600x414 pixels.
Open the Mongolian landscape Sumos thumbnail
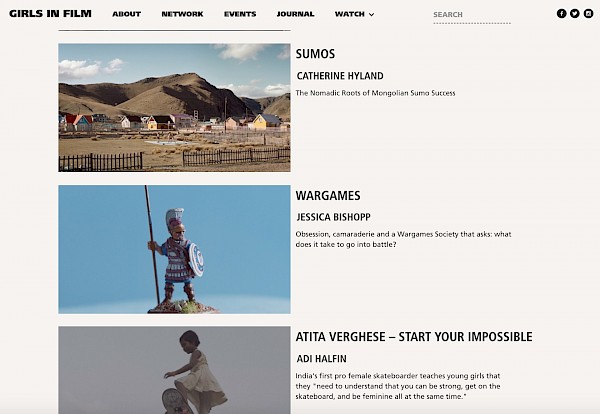(x=174, y=108)
